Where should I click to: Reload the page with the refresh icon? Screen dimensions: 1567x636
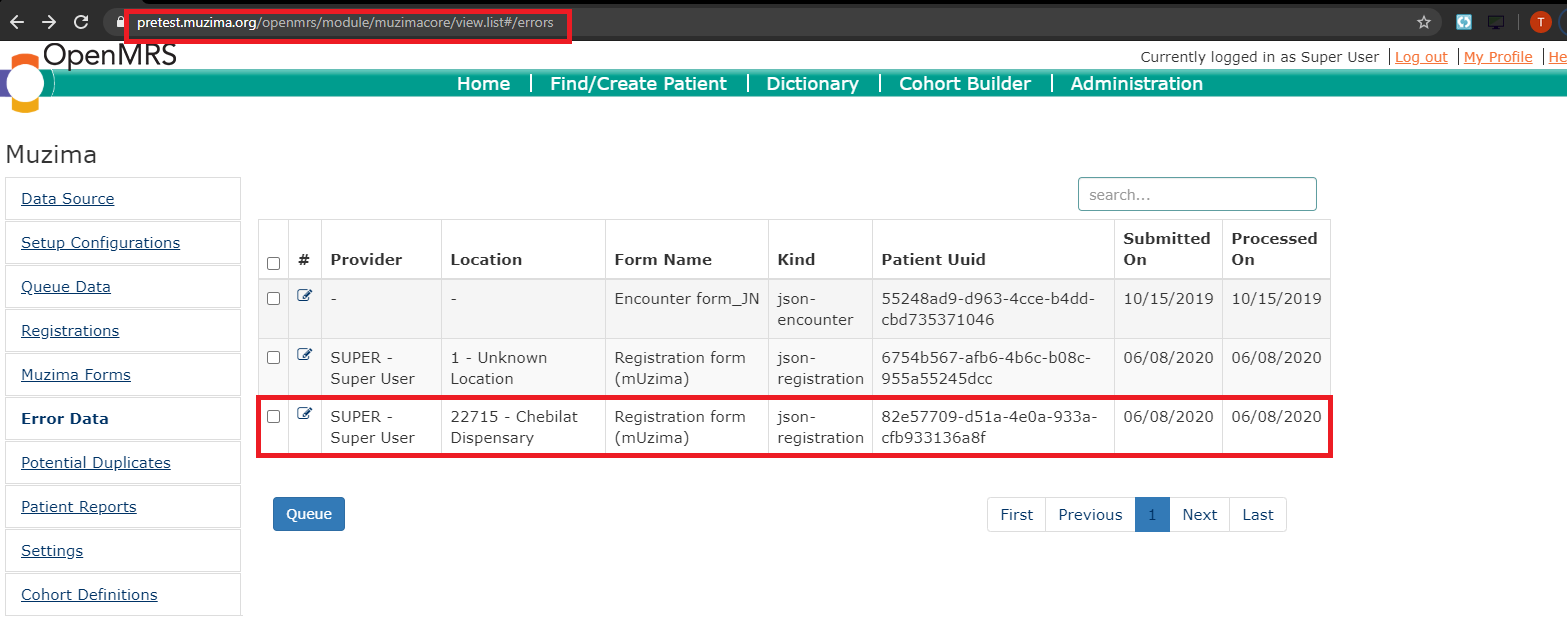83,22
